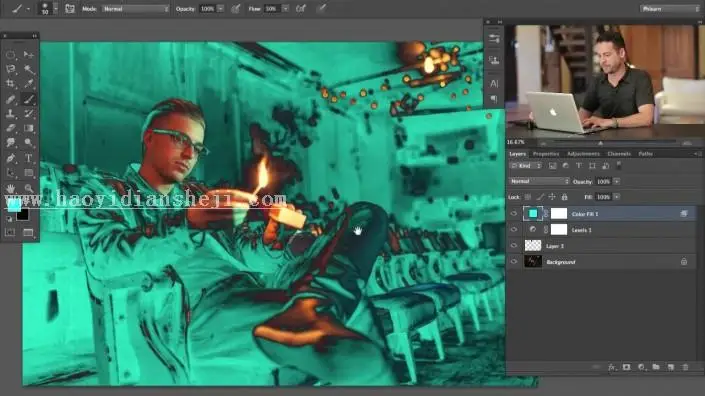Toggle lock image pixels

pyautogui.click(x=540, y=197)
